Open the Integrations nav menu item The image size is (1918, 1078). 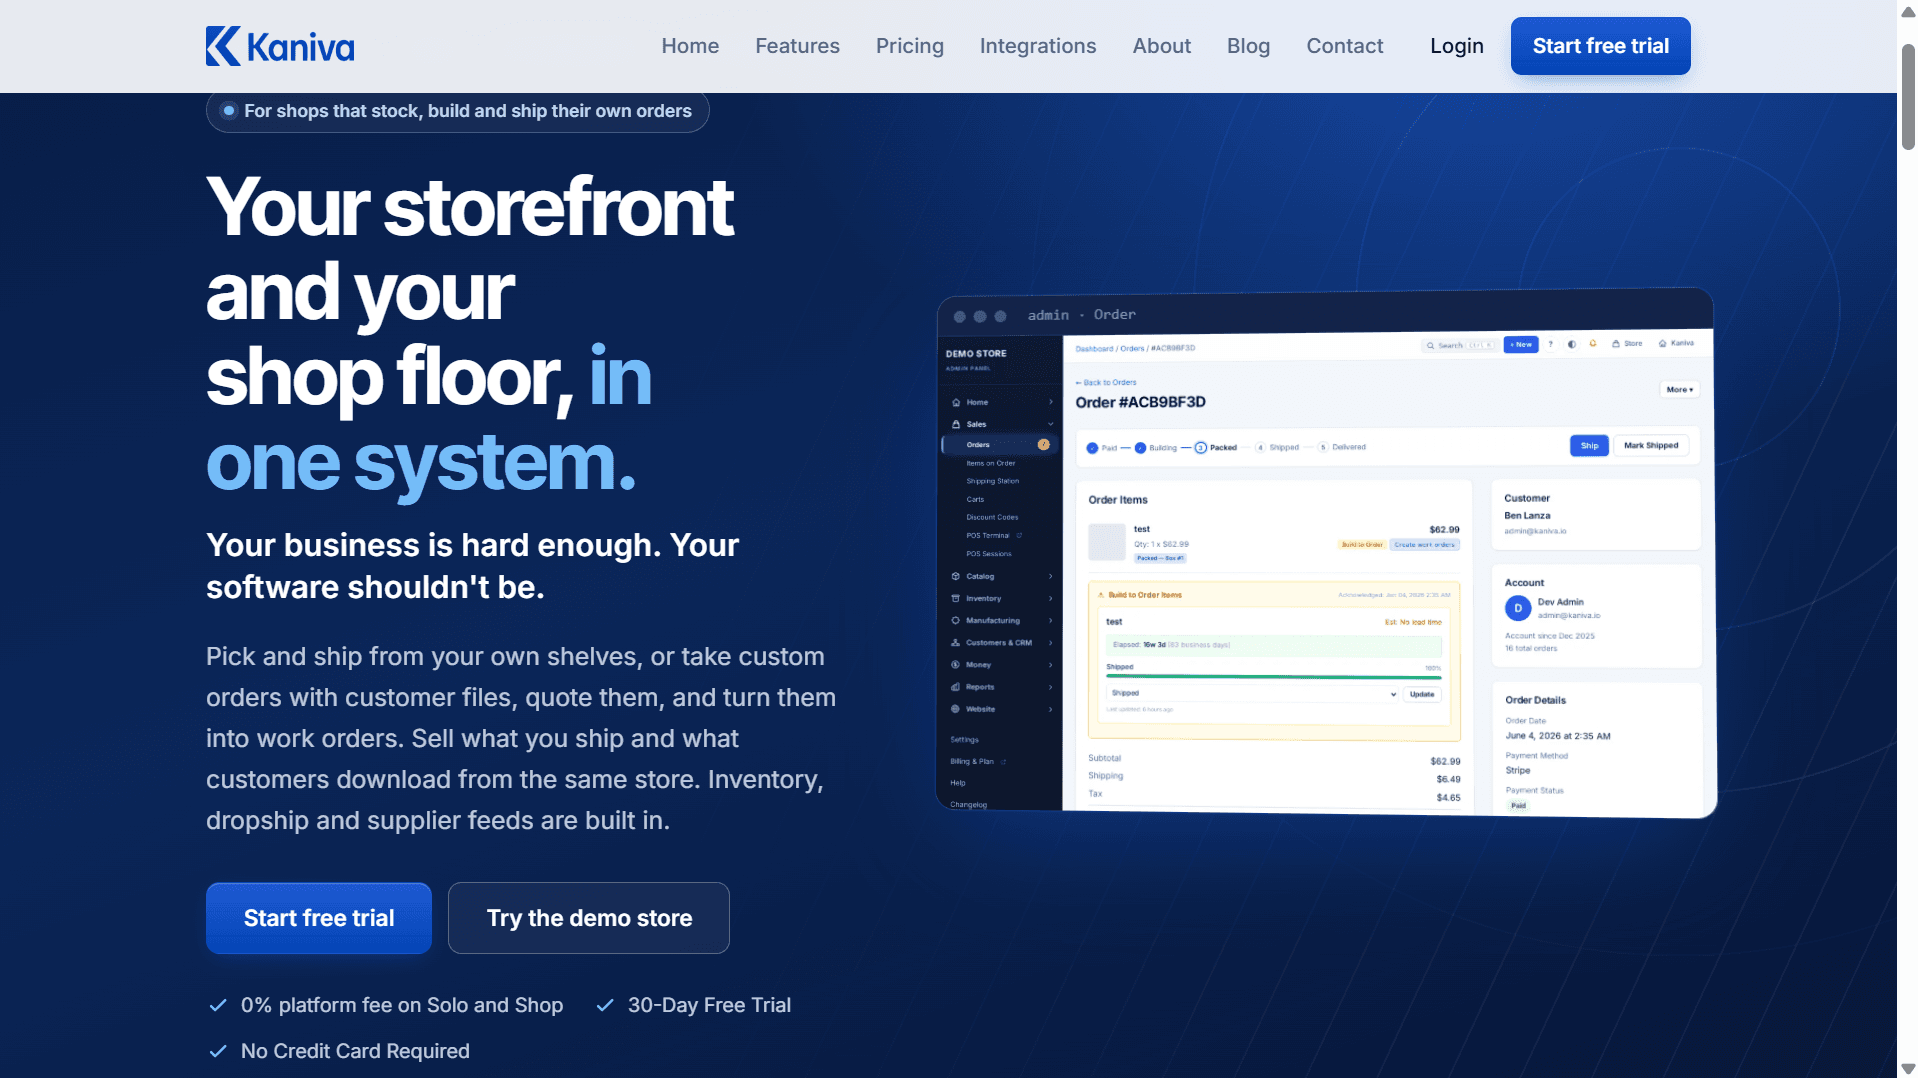(x=1037, y=46)
